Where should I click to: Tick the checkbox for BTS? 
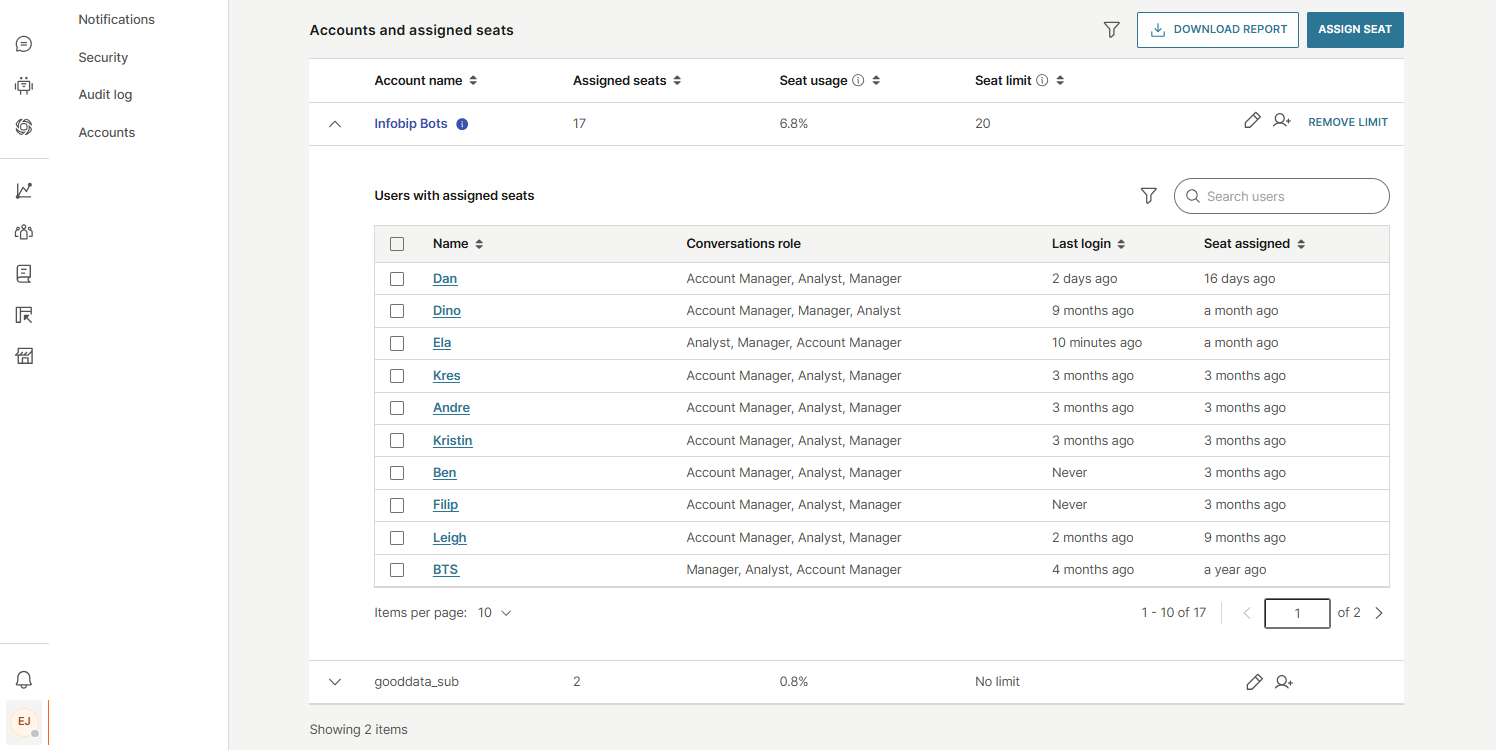(397, 570)
